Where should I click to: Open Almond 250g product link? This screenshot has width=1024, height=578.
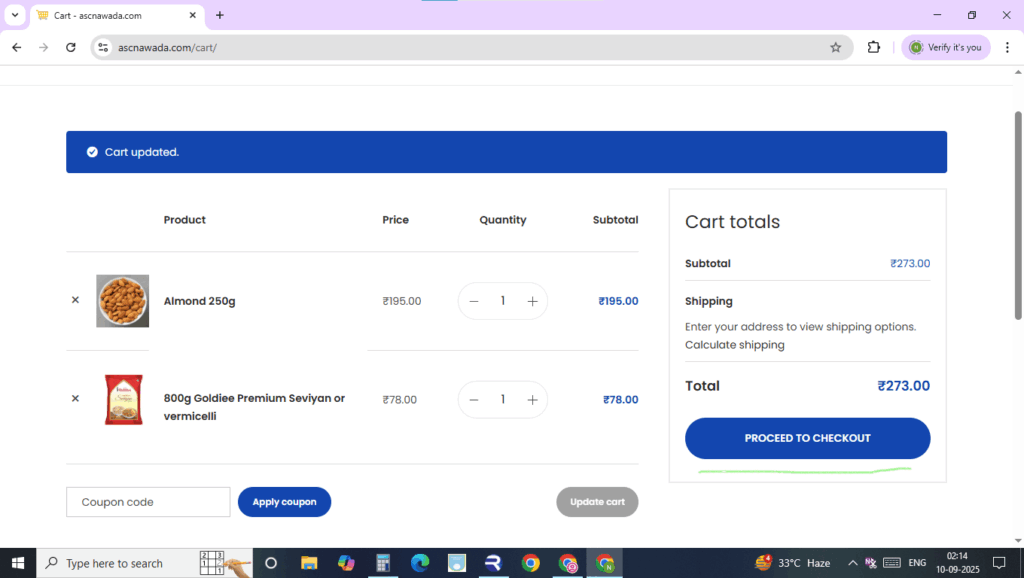199,301
